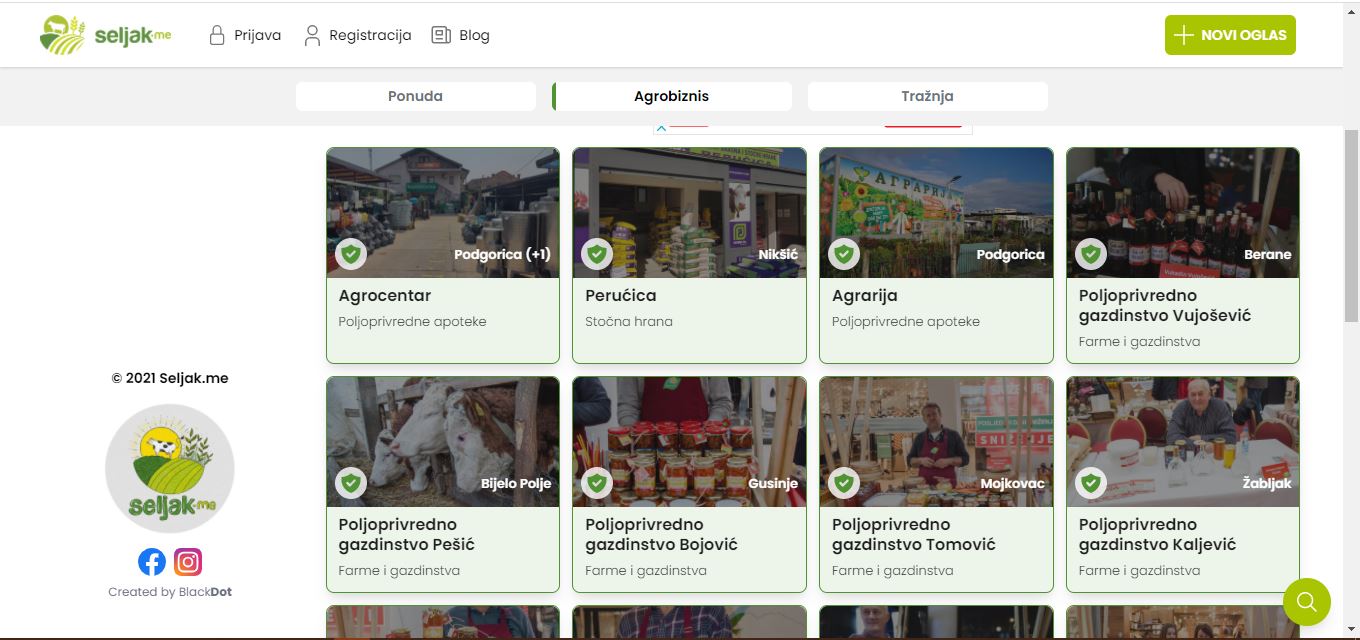Click the Prijava lock icon
Viewport: 1360px width, 640px height.
pyautogui.click(x=217, y=35)
